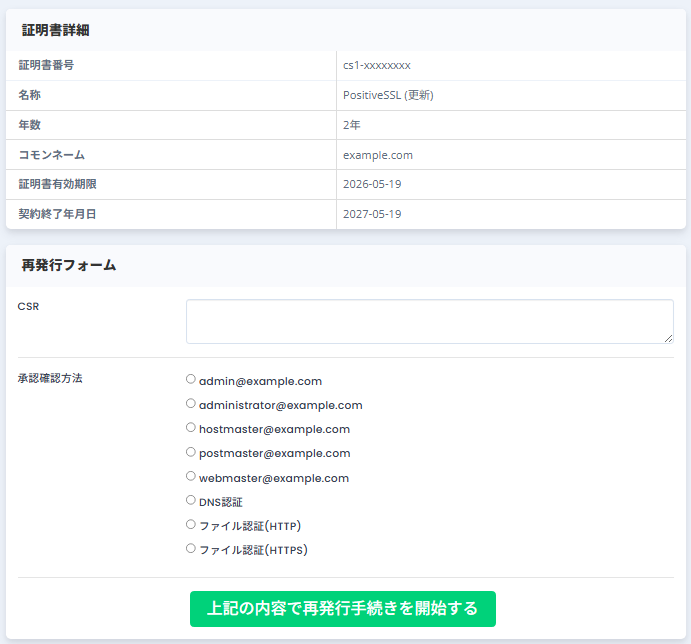The image size is (691, 644).
Task: Choose the ファイル認証(HTTPS) option
Action: tap(191, 548)
